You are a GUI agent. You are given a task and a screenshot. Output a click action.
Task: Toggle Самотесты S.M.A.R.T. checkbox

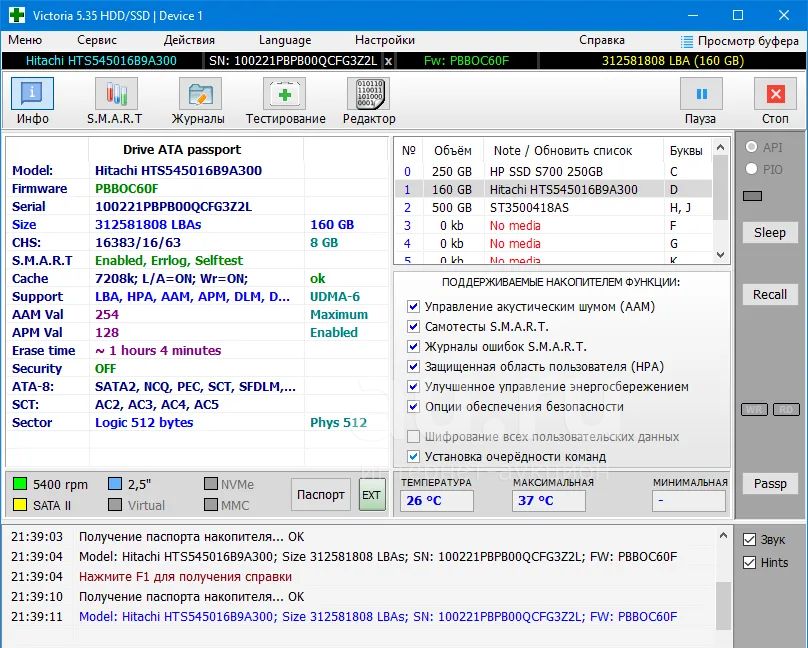coord(413,327)
